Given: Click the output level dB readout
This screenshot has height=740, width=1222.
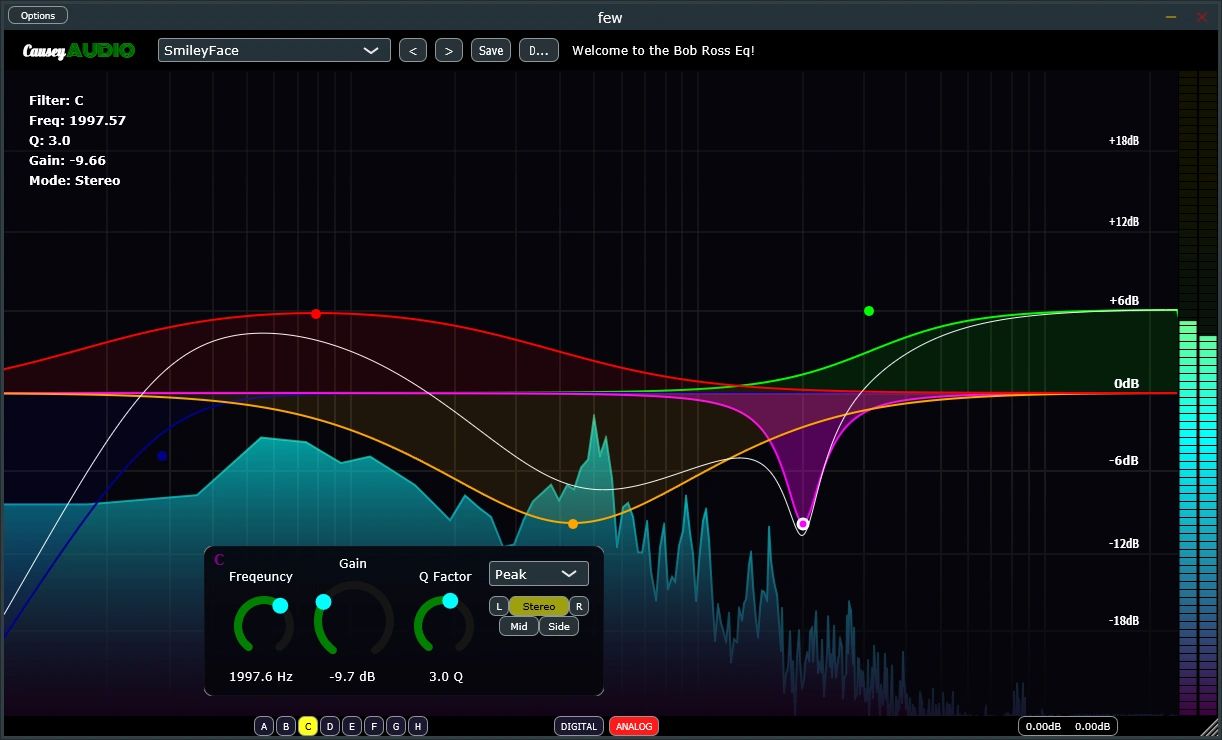Looking at the screenshot, I should 1068,727.
